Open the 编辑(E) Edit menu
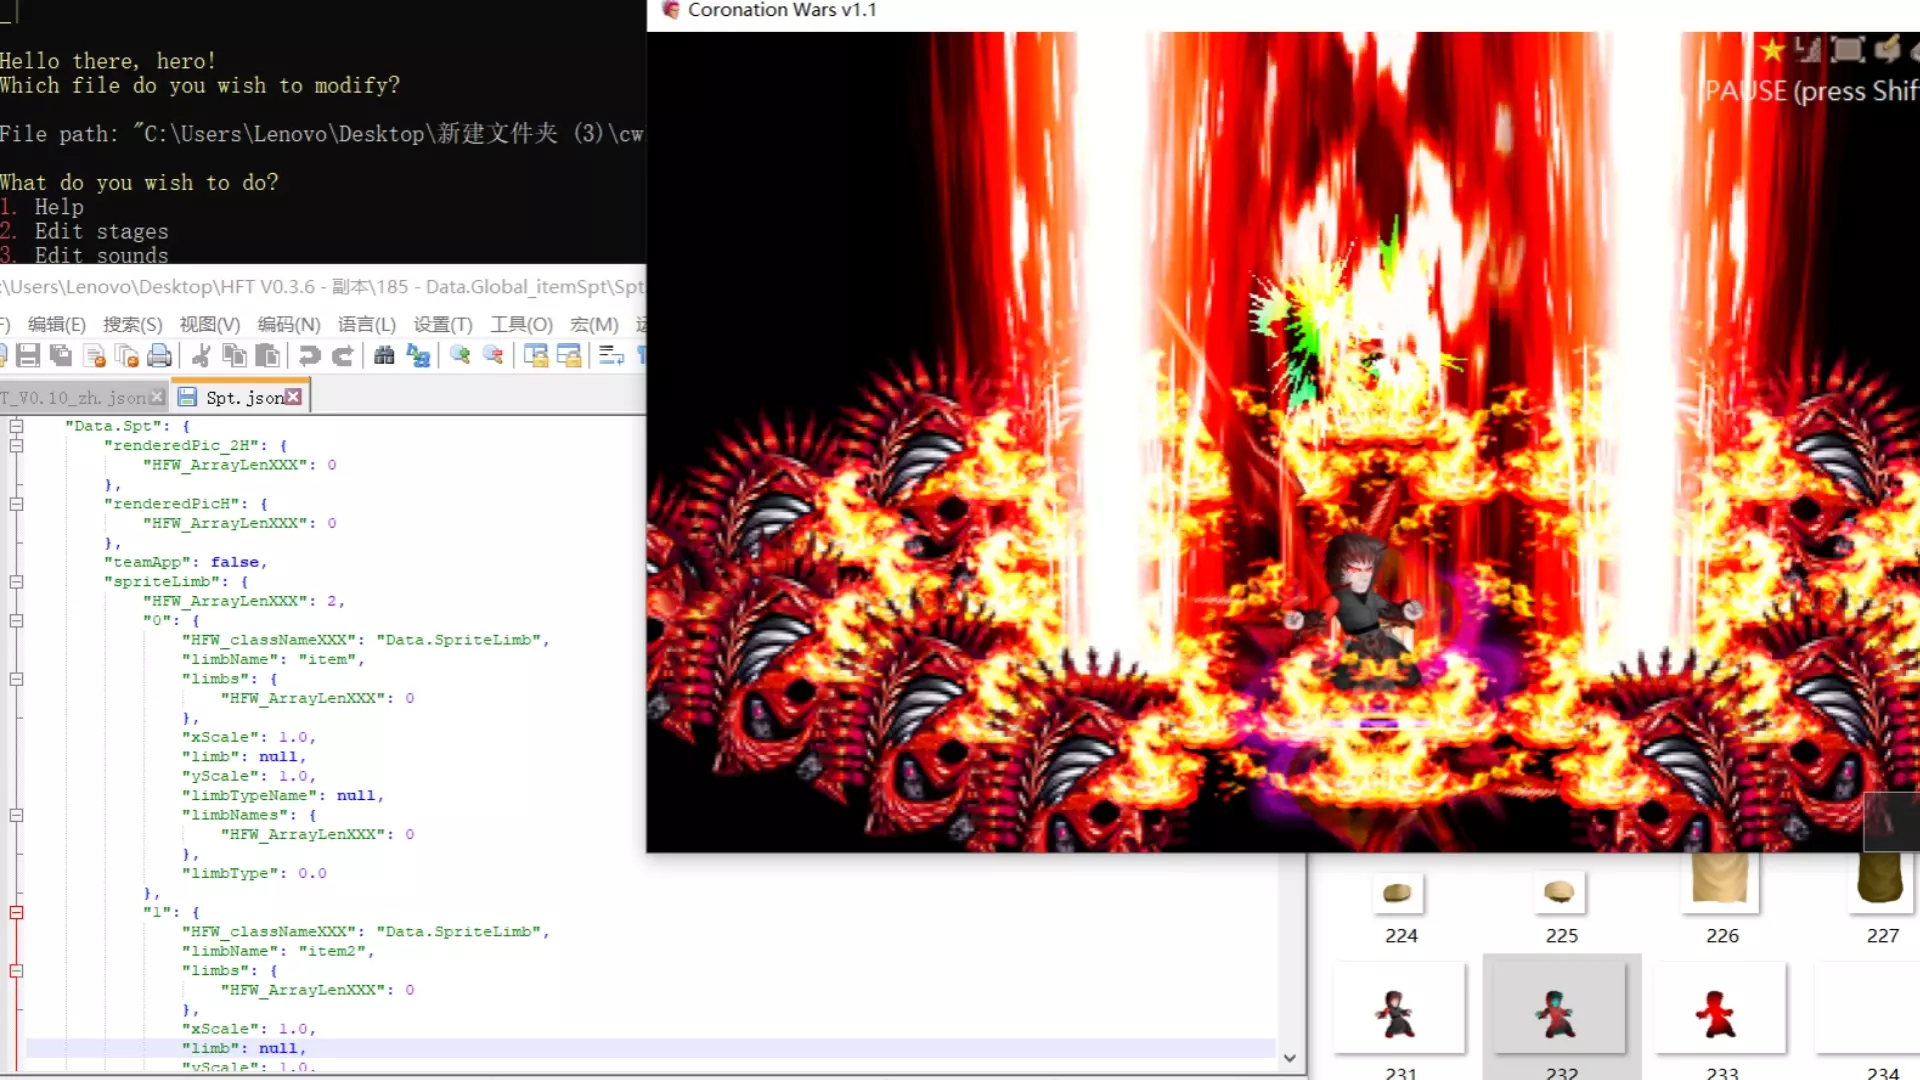This screenshot has width=1920, height=1080. click(57, 324)
